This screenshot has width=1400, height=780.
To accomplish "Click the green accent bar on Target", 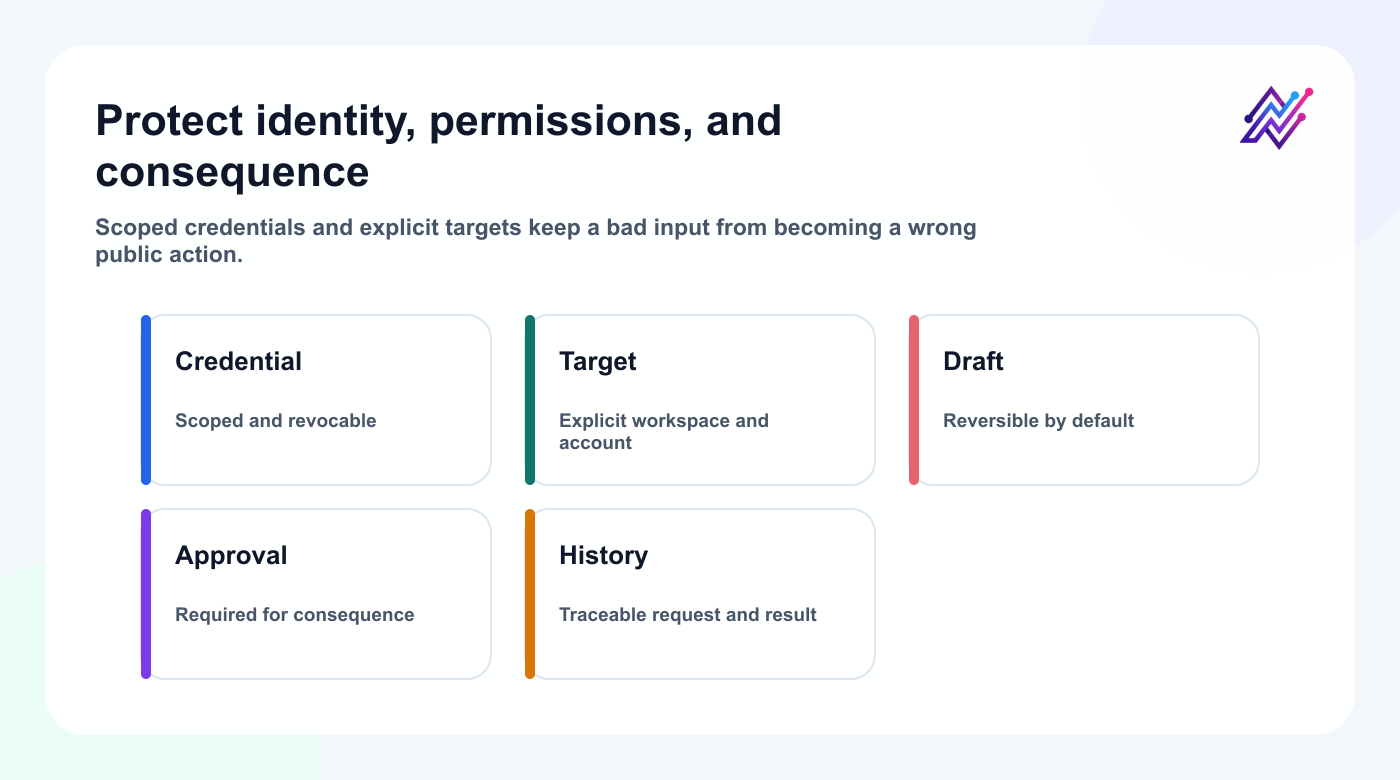I will click(530, 400).
